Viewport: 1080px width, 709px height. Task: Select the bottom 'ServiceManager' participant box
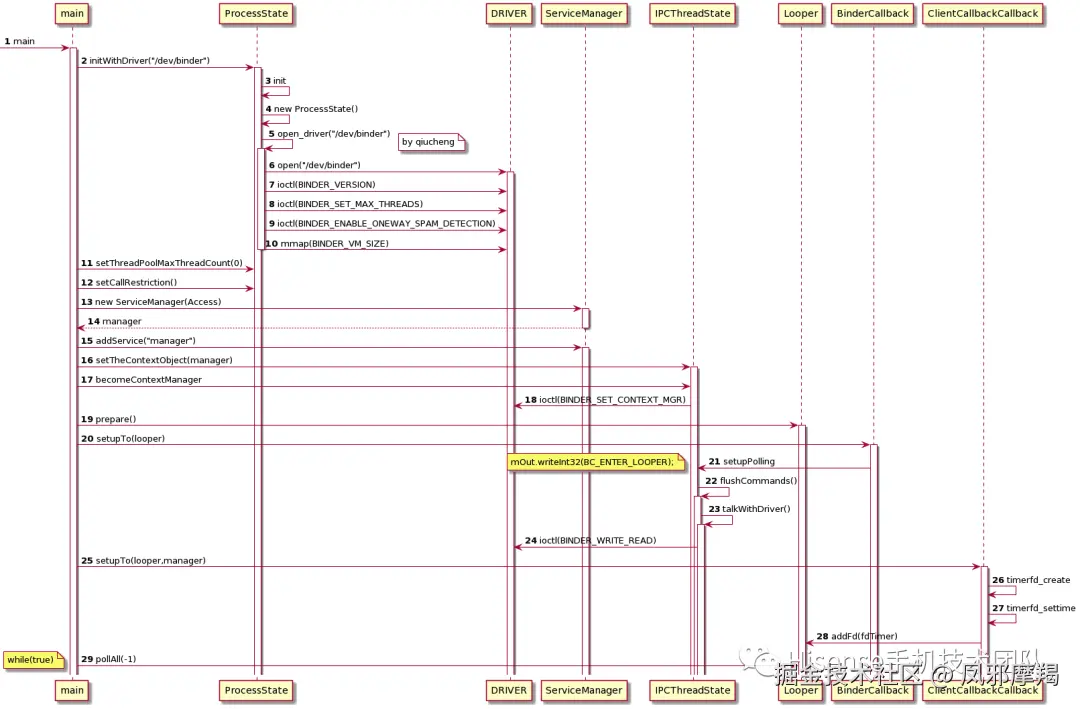[x=584, y=690]
